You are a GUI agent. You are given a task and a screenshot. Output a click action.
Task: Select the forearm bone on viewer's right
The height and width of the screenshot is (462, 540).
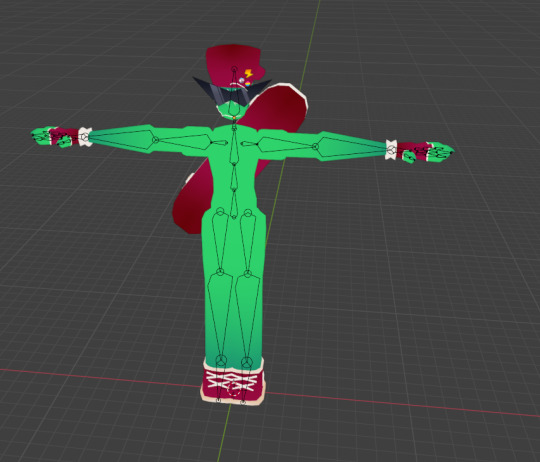pos(352,147)
